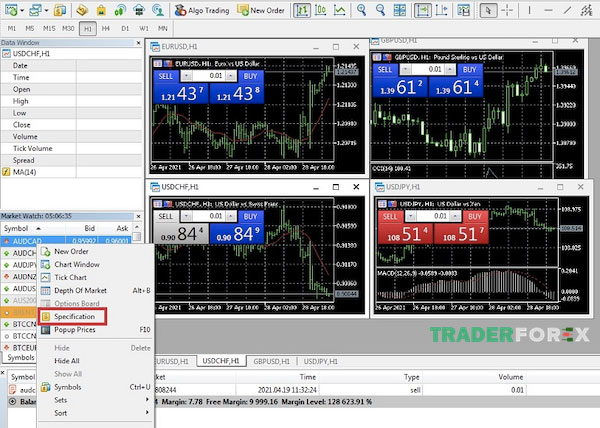The height and width of the screenshot is (428, 600).
Task: Switch timeframe to M5
Action: pos(29,28)
